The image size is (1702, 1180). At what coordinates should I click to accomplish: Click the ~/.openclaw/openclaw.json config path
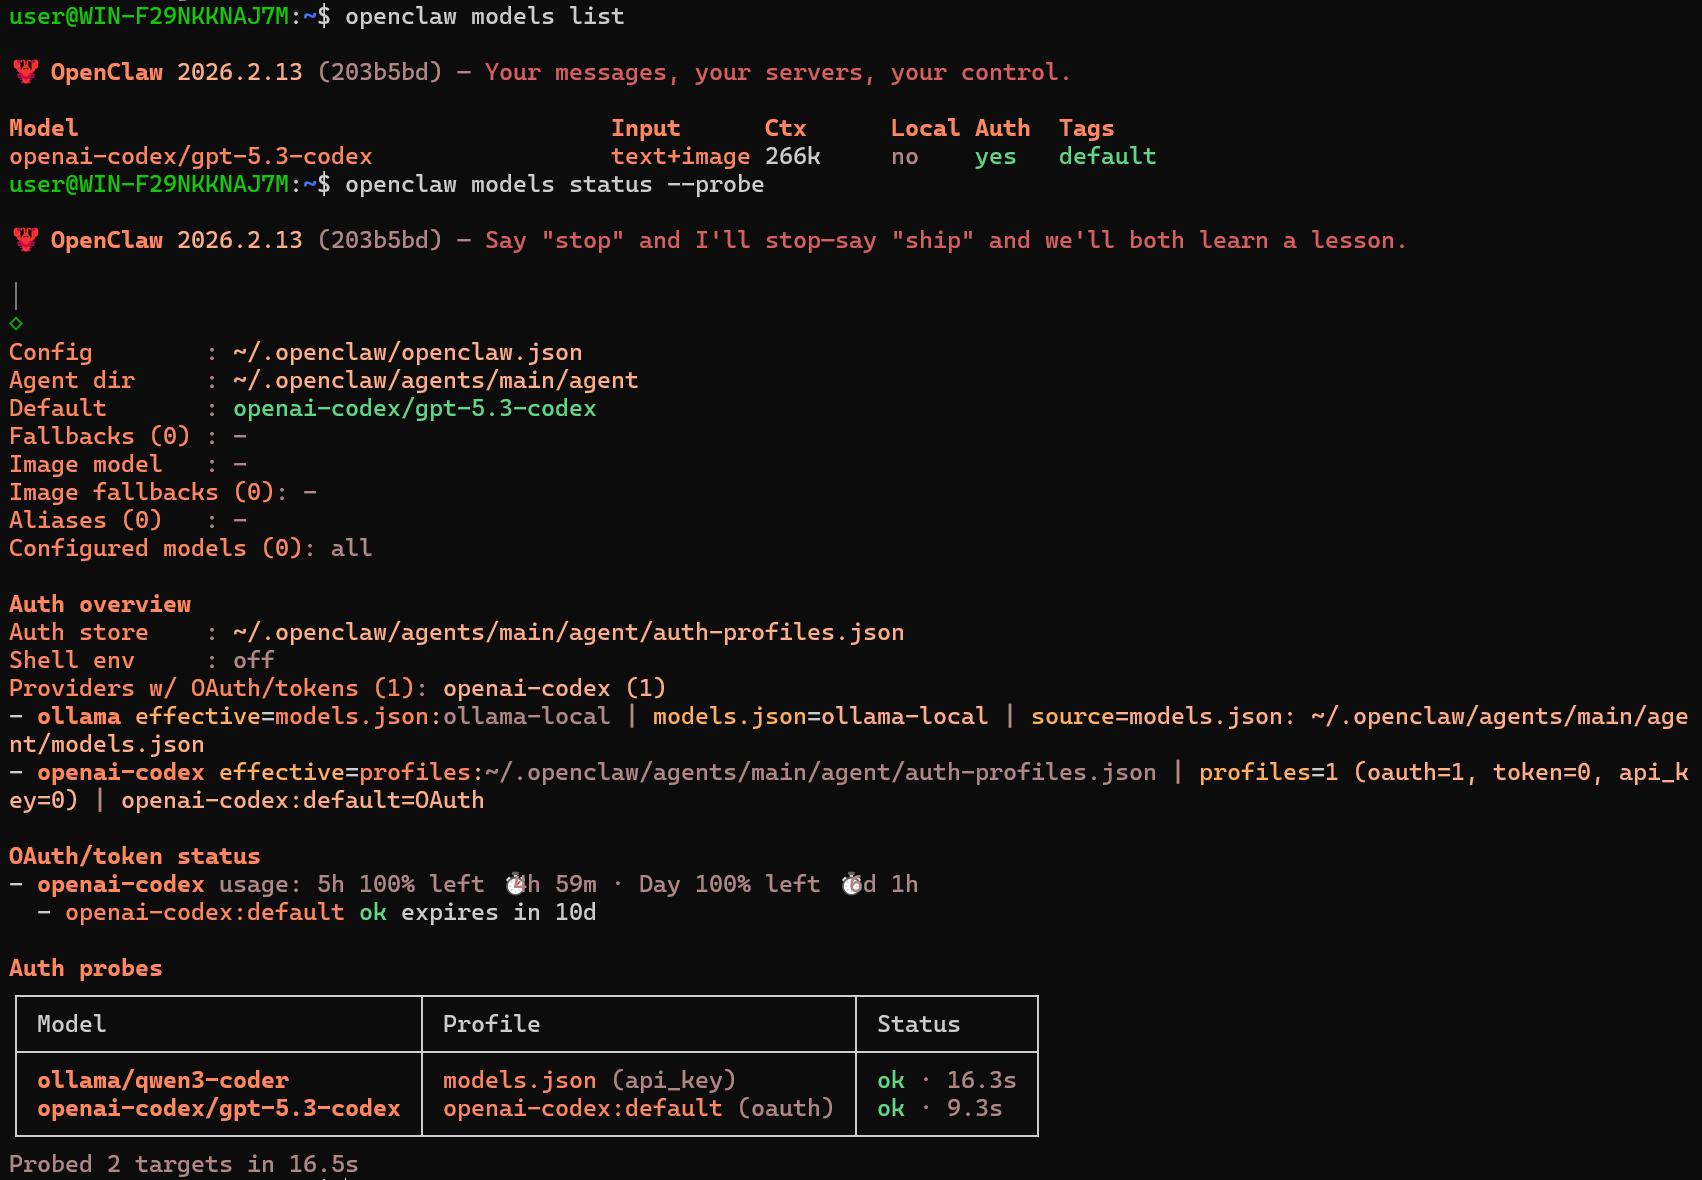coord(407,352)
